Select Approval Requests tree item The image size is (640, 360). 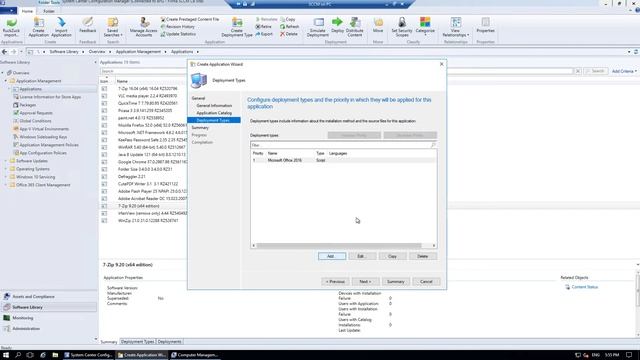[x=36, y=113]
